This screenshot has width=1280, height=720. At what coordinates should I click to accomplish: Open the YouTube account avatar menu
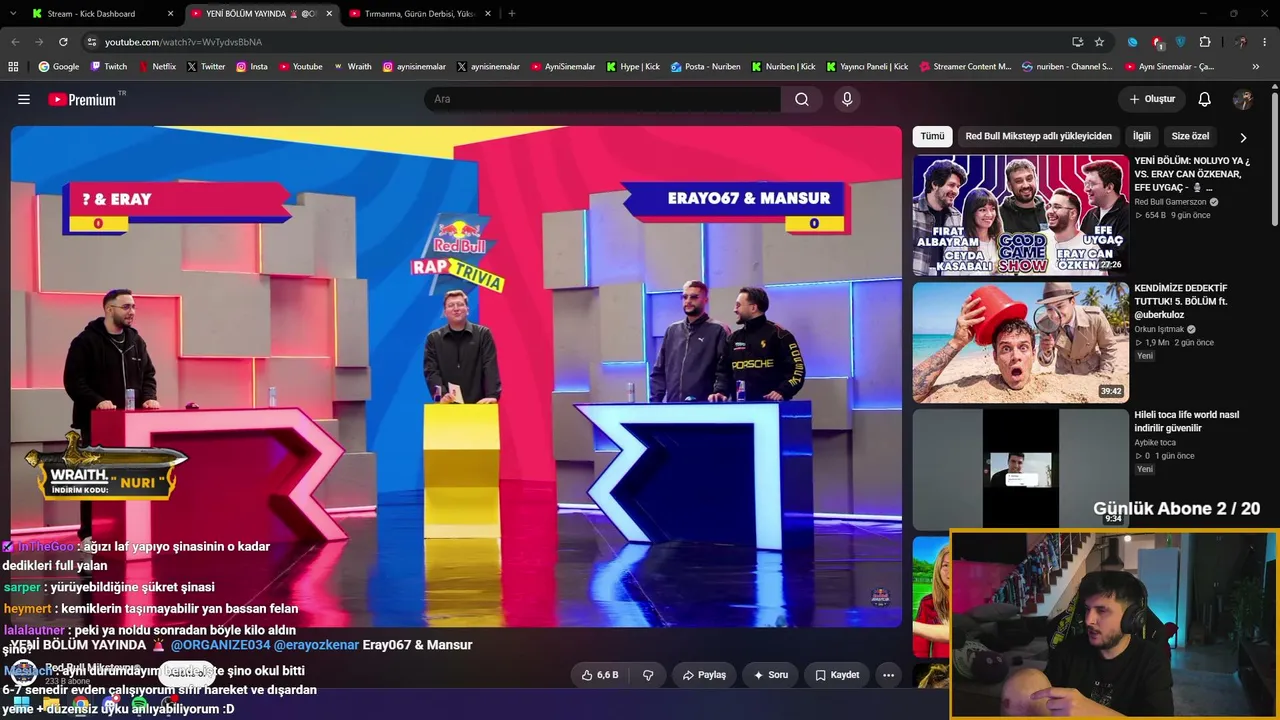(x=1243, y=99)
